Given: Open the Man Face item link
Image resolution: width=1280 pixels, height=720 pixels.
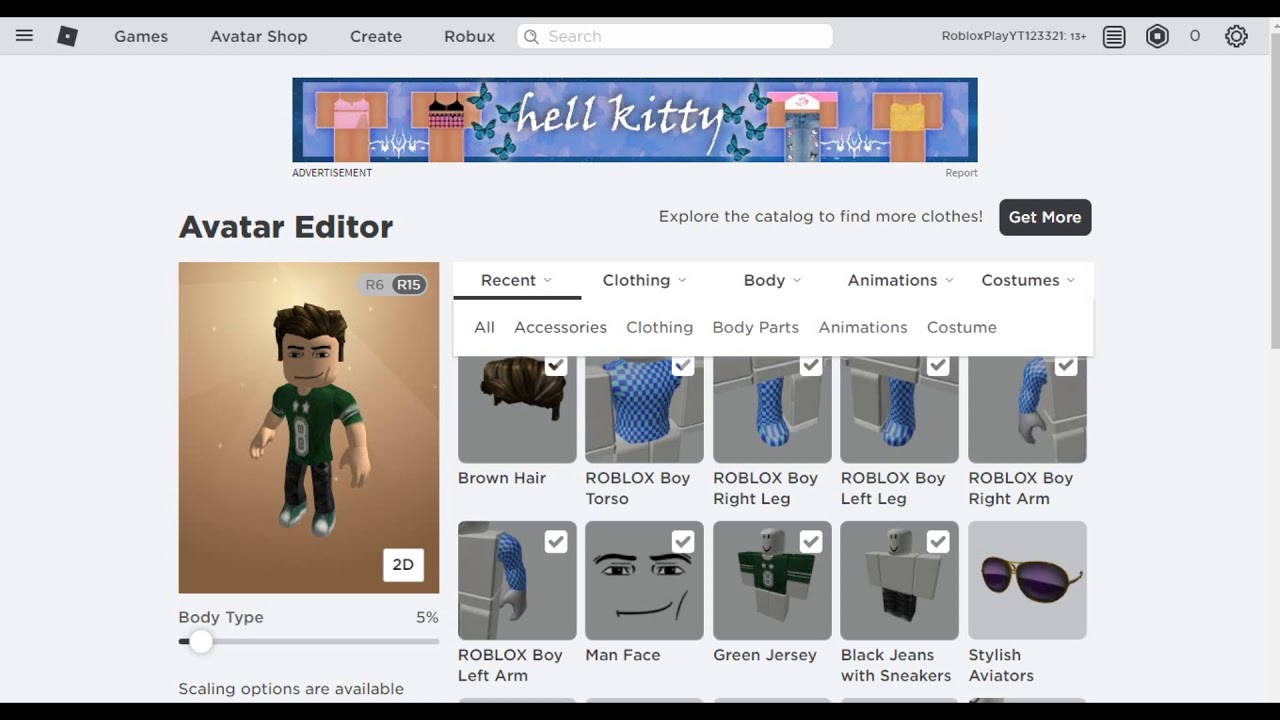Looking at the screenshot, I should (623, 655).
